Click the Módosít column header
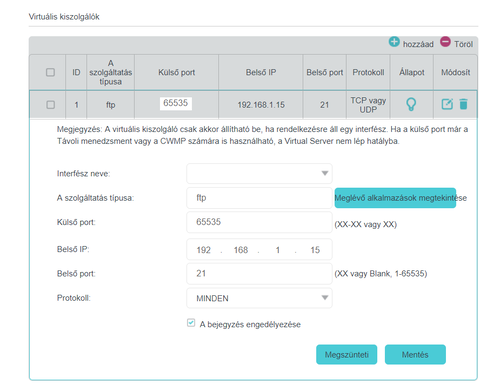This screenshot has height=384, width=480. point(456,72)
